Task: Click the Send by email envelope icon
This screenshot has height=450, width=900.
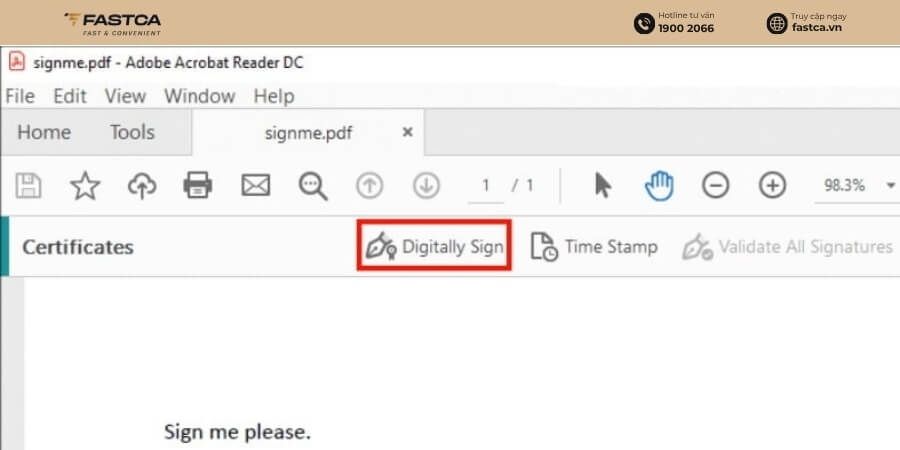Action: [255, 186]
